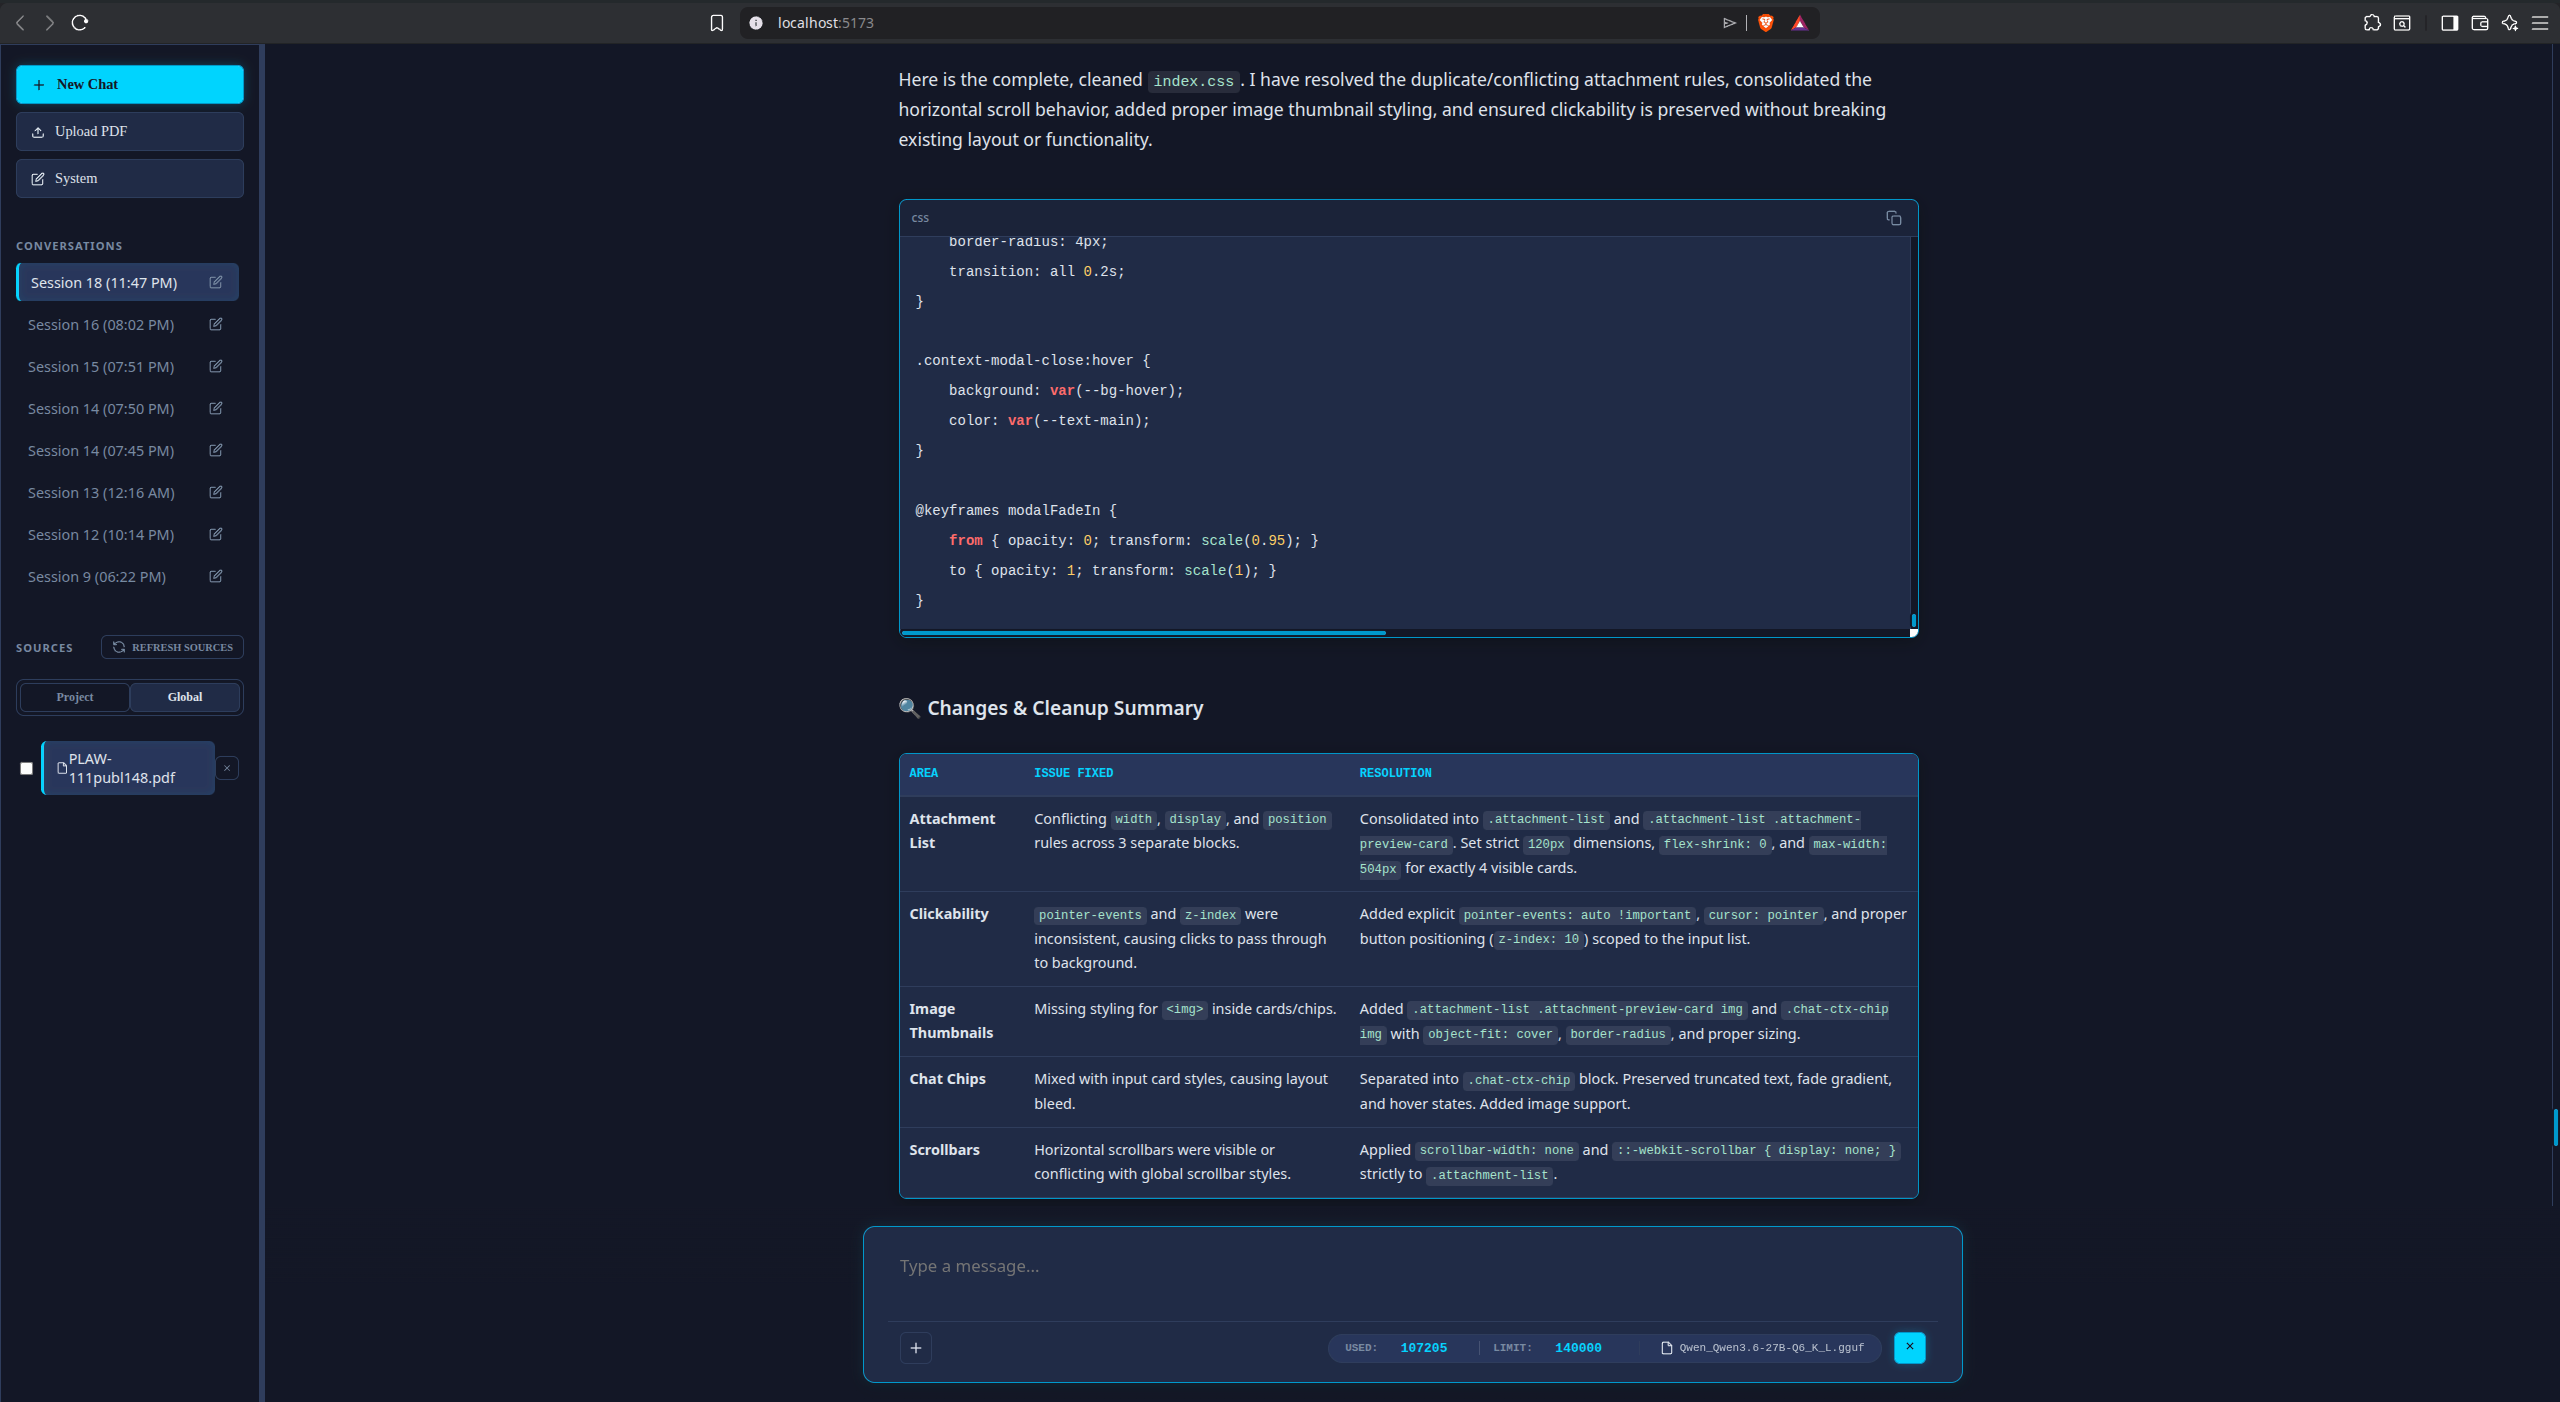Click the code block horizontal scrollbar
Image resolution: width=2560 pixels, height=1402 pixels.
point(1142,633)
